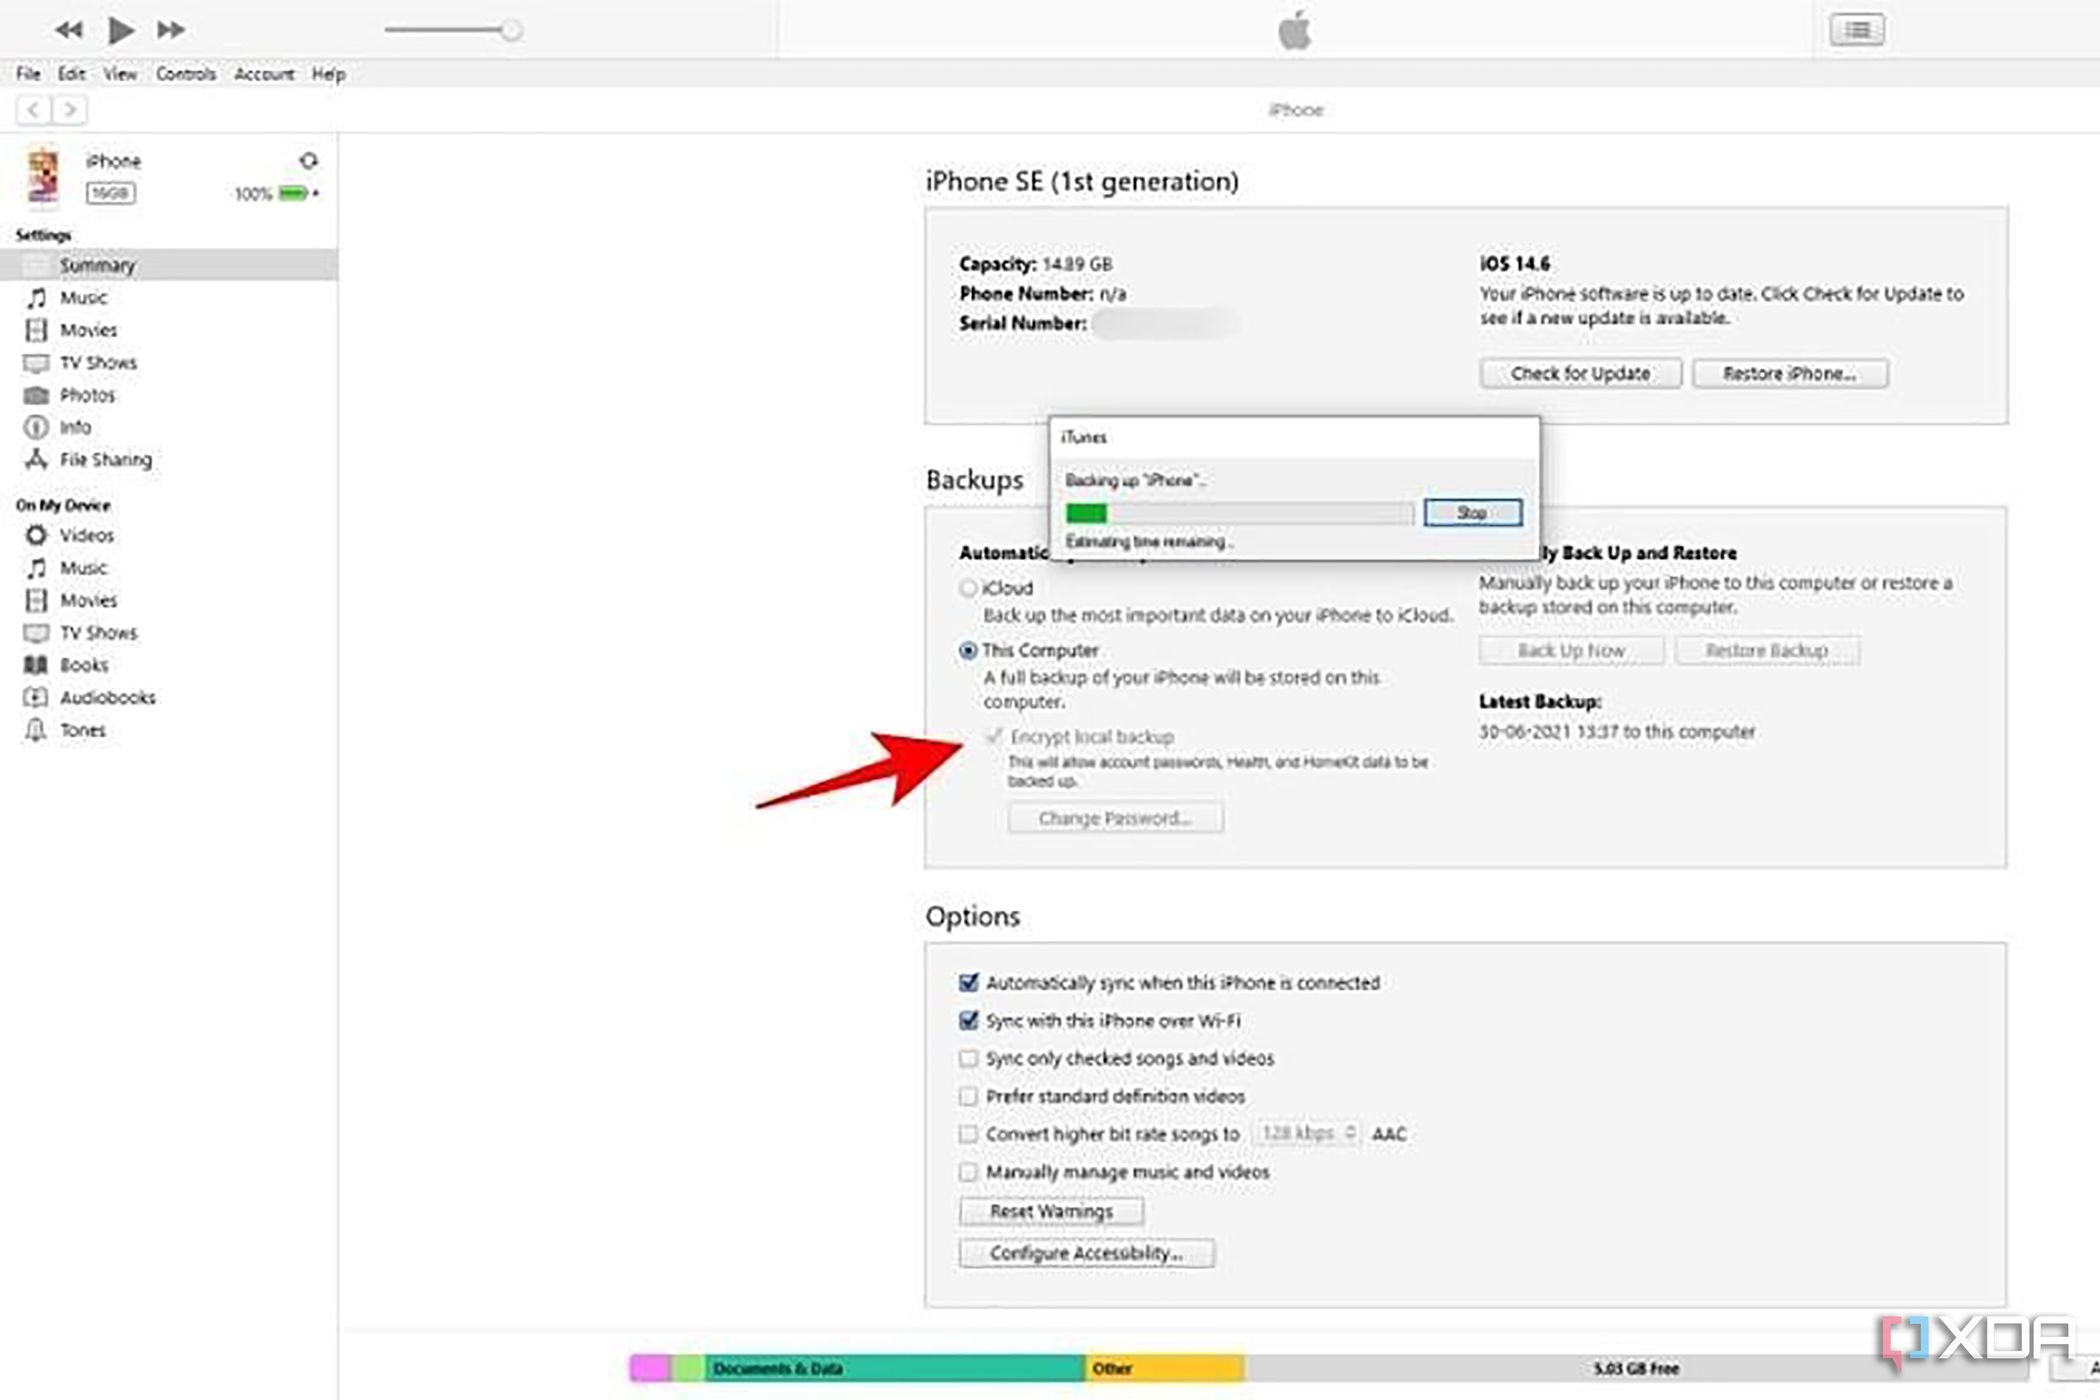Screen dimensions: 2100x1400
Task: Click the 16GB capacity badge
Action: [x=110, y=193]
